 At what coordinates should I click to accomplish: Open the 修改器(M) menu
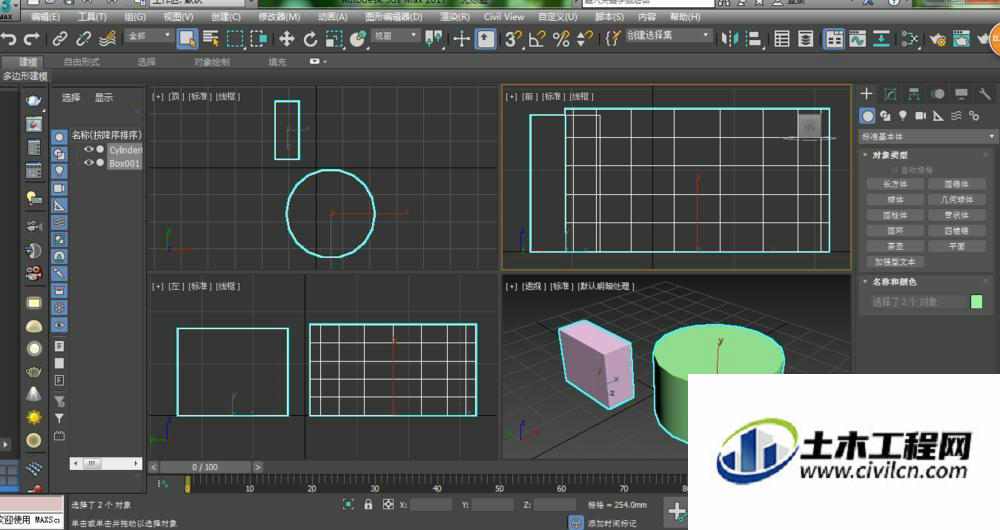point(279,17)
